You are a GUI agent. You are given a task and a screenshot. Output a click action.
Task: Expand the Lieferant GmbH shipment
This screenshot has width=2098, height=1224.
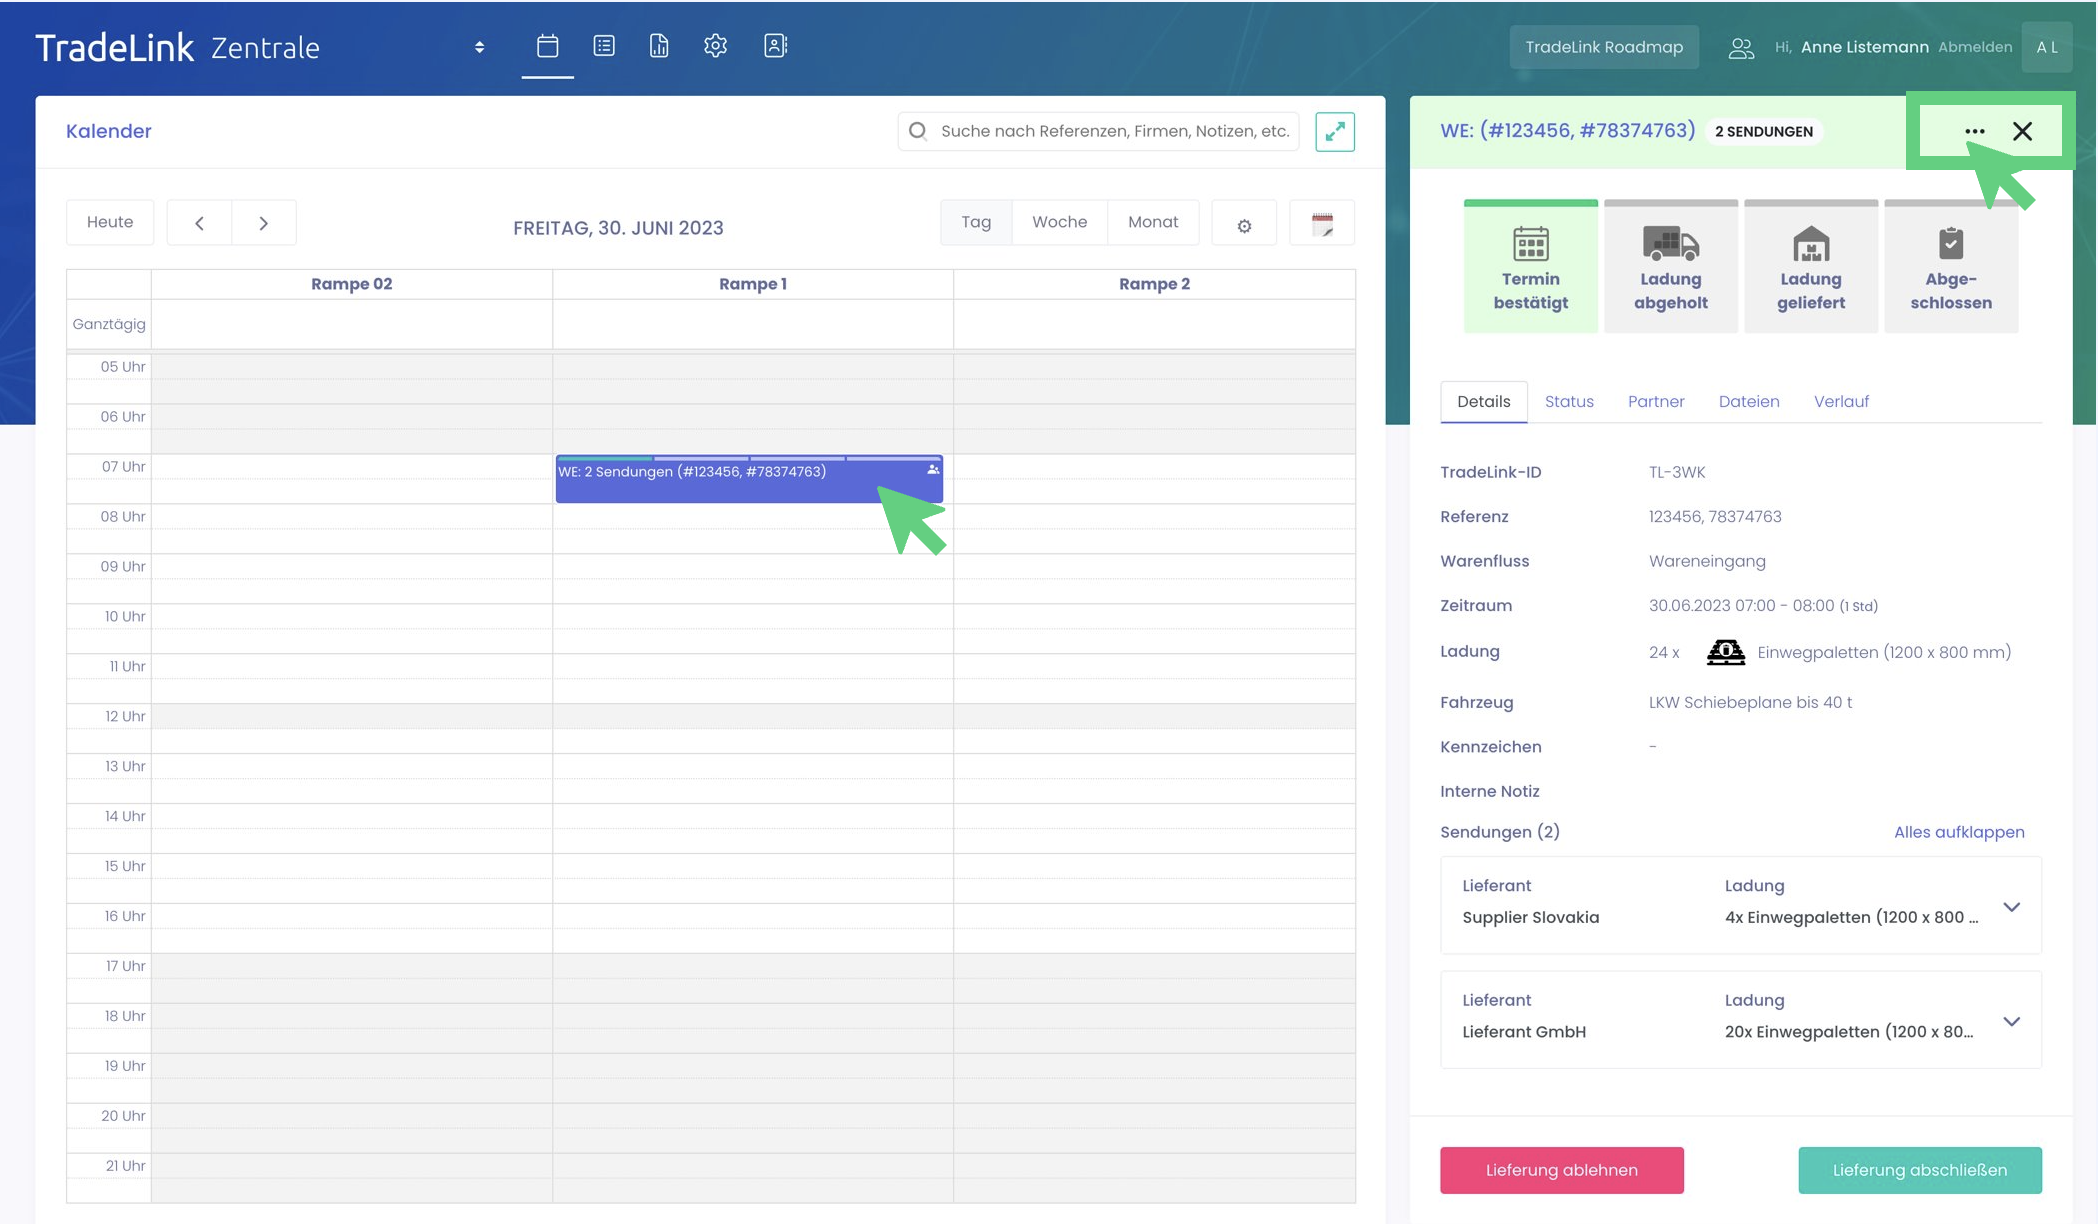tap(2011, 1021)
